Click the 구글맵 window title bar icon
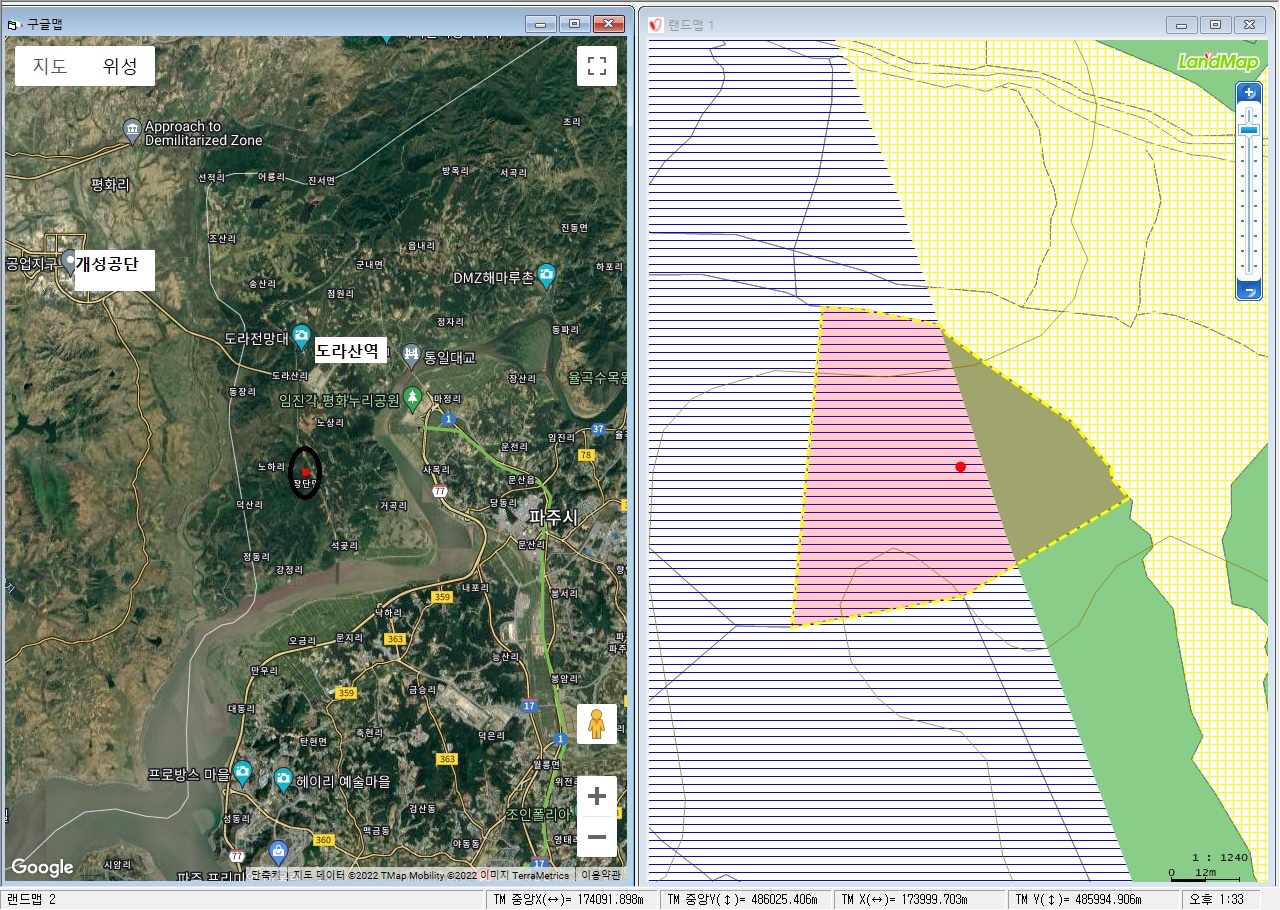 pos(14,23)
